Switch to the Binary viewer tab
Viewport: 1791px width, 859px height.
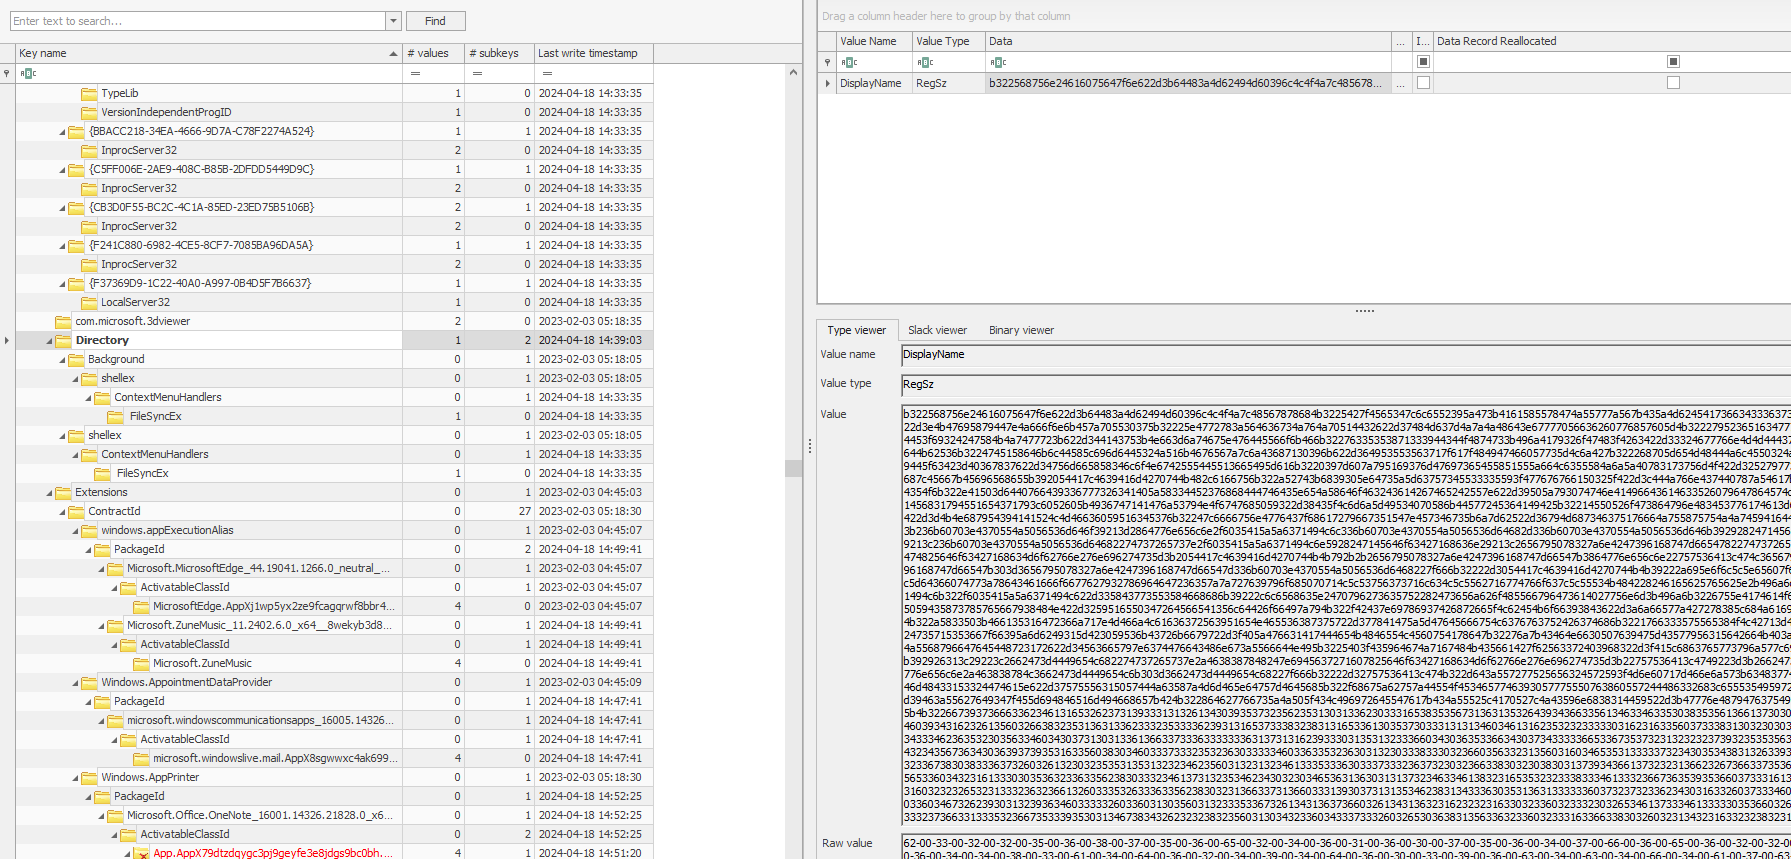(1021, 330)
